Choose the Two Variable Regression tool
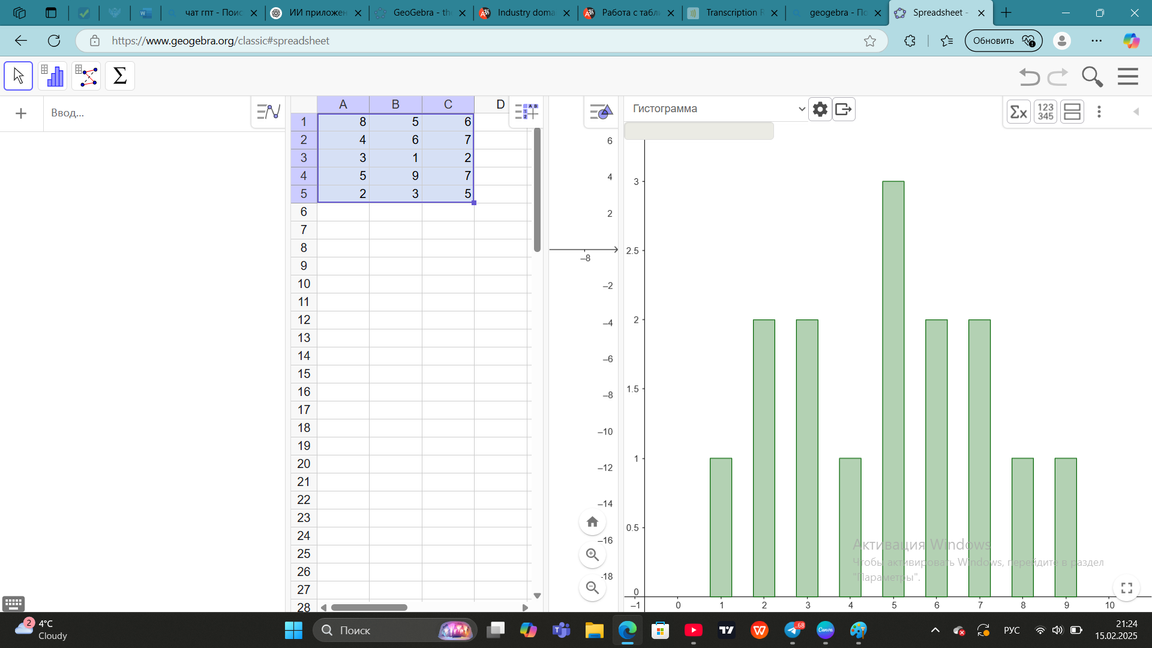 coord(87,76)
